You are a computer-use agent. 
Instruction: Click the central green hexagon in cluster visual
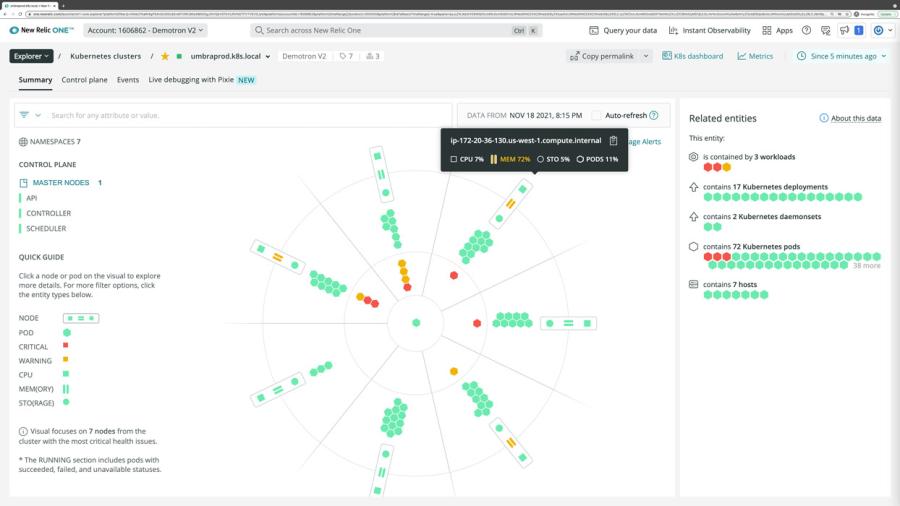coord(416,323)
